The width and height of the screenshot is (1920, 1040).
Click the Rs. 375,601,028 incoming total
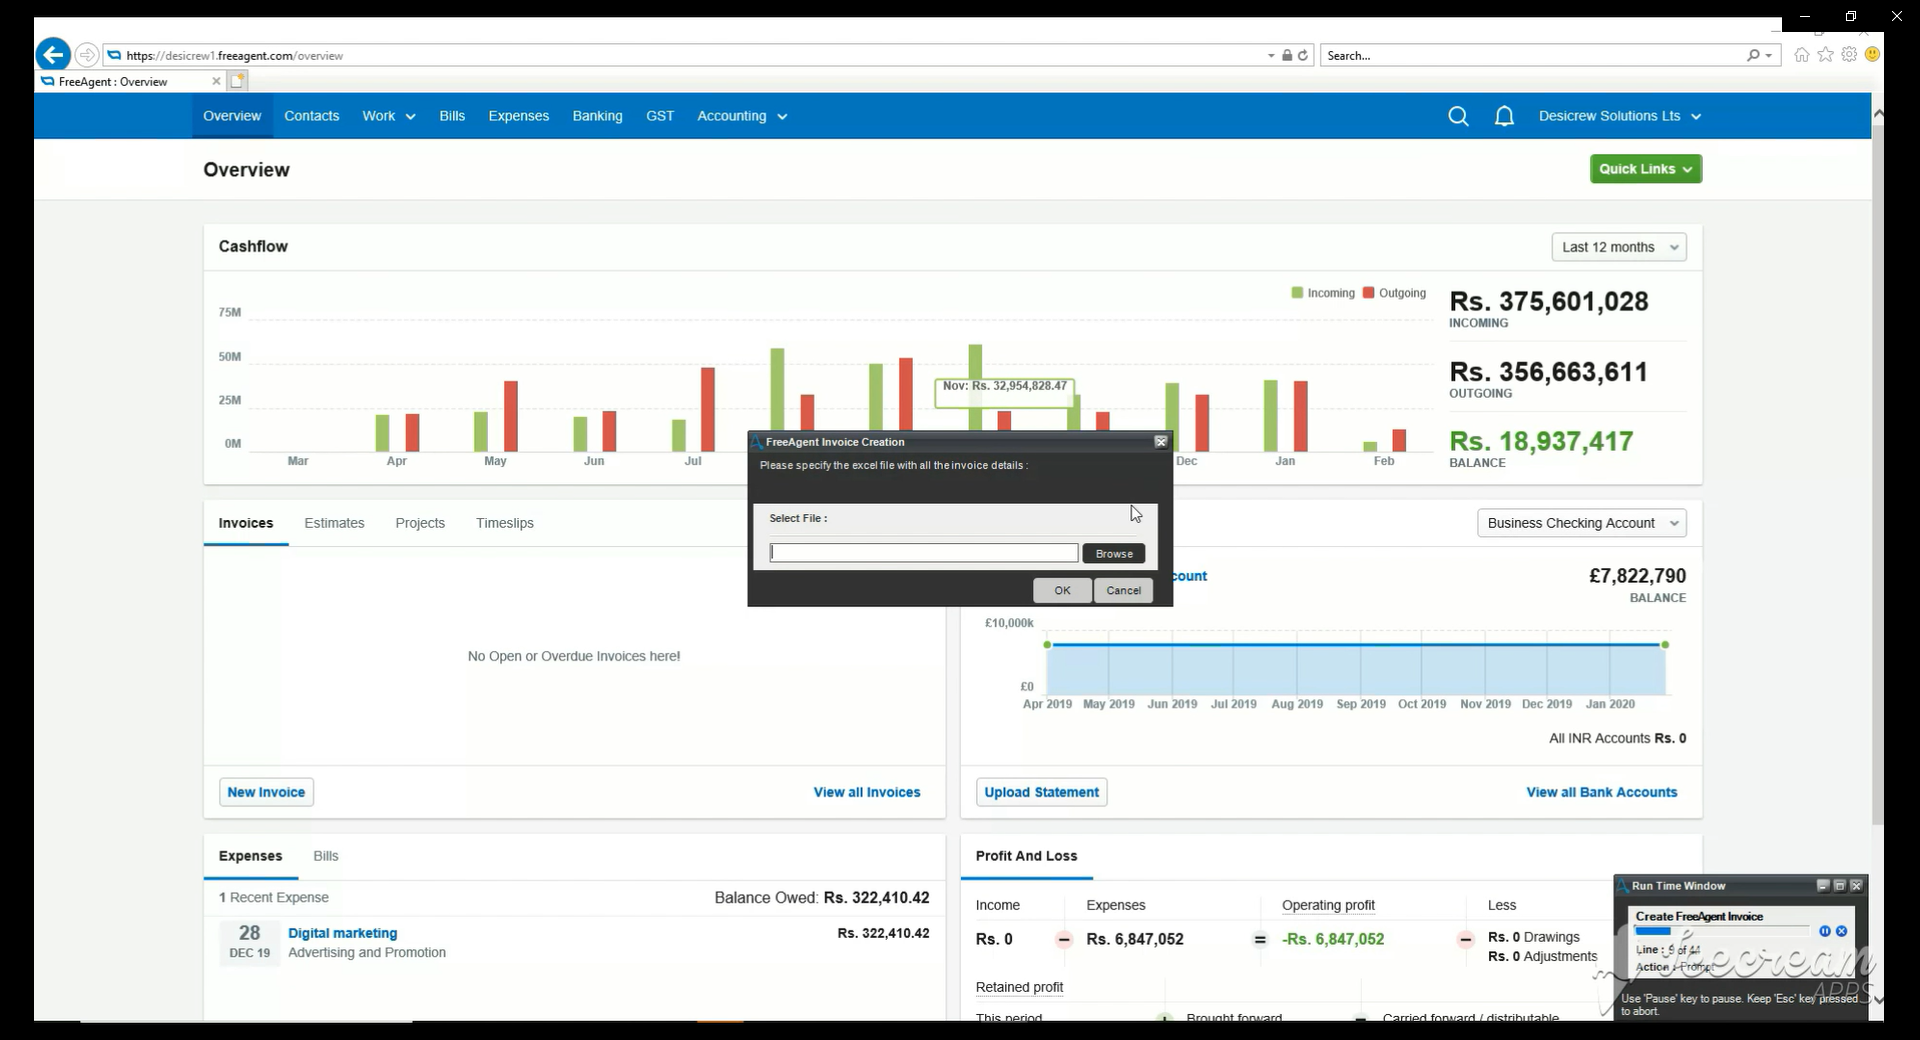1549,302
